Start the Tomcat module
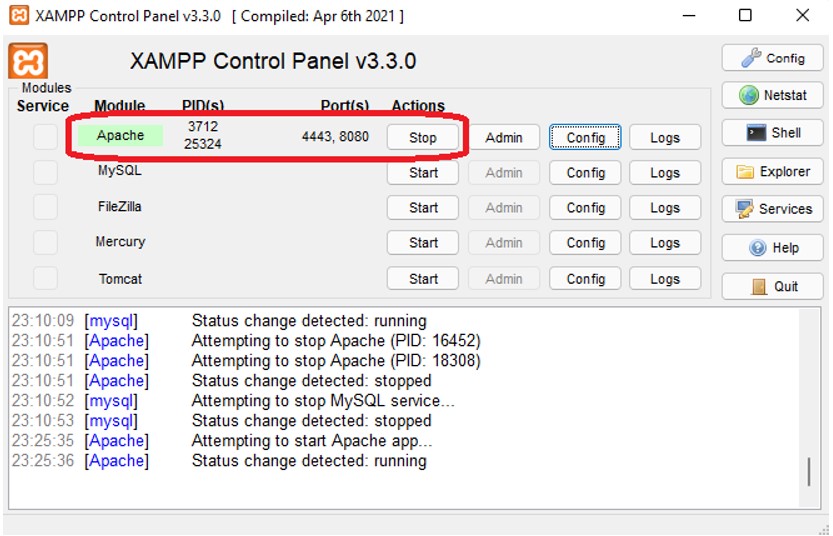 (422, 279)
